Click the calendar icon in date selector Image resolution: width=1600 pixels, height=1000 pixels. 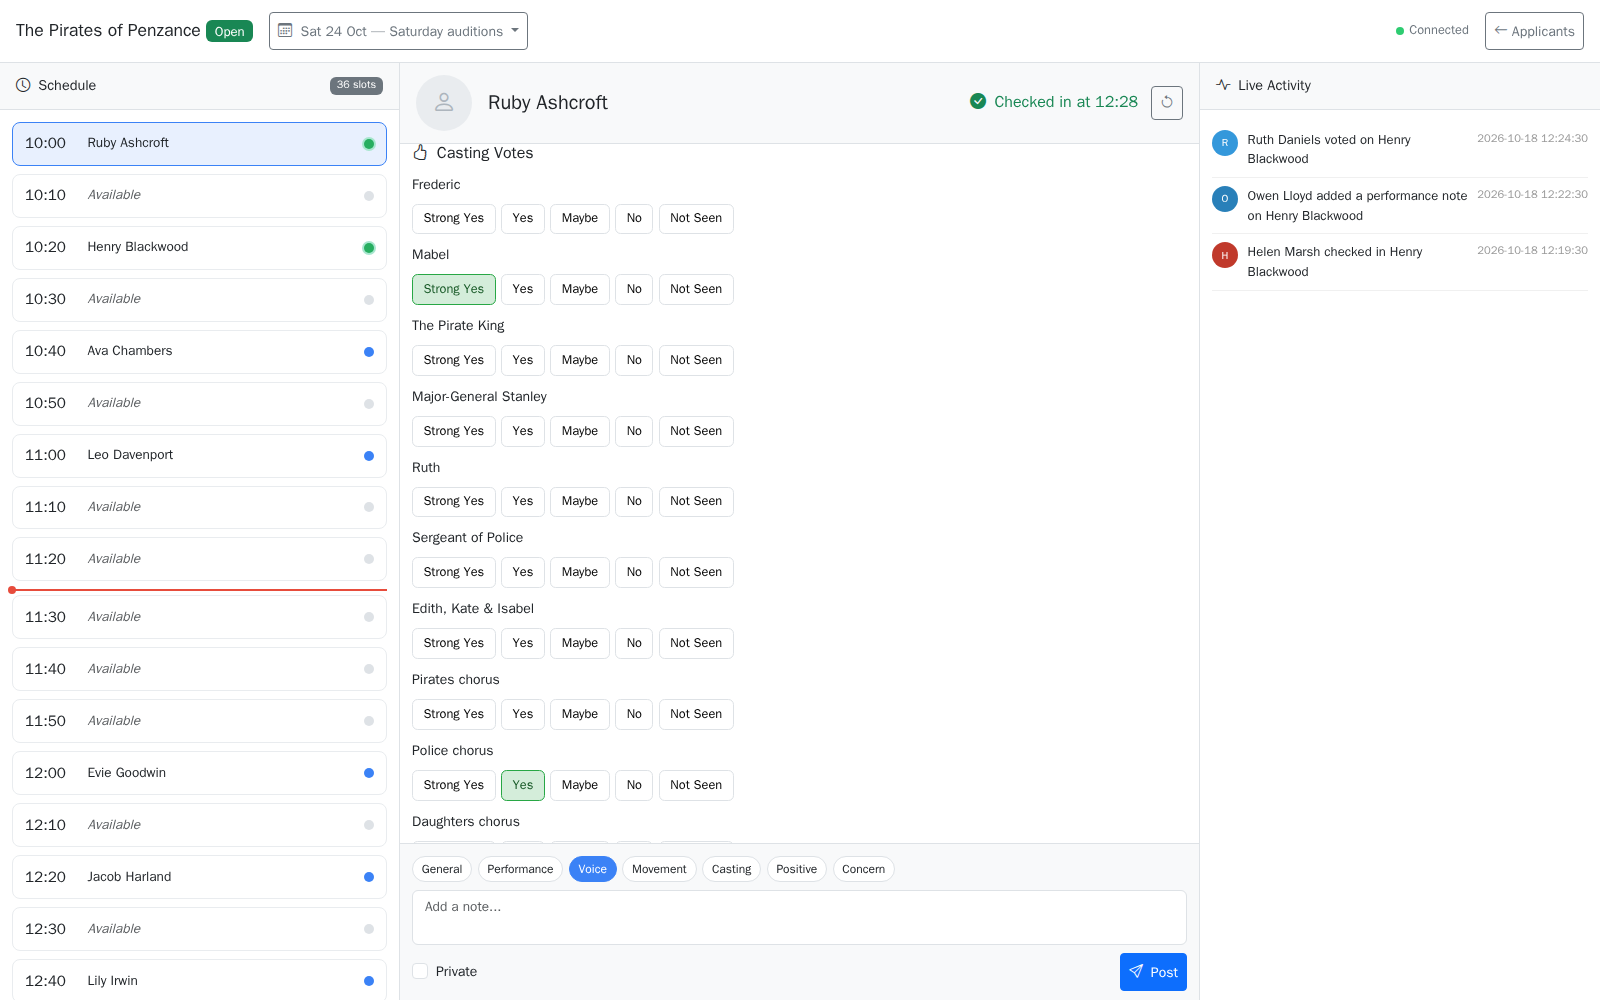tap(285, 30)
